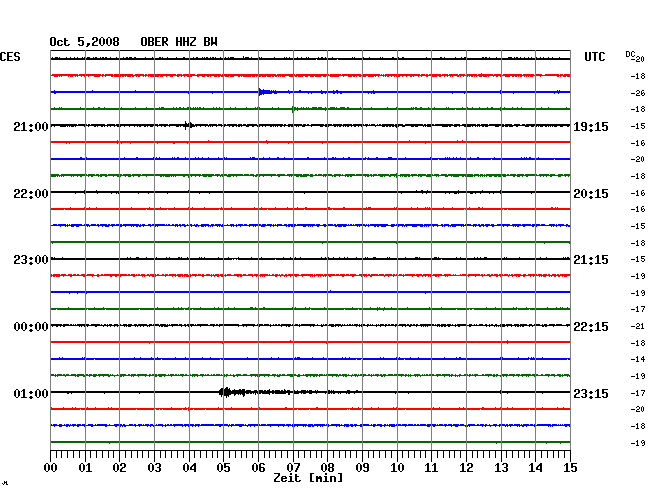Click the 19:15 UTC time label
This screenshot has width=650, height=494.
coord(591,126)
